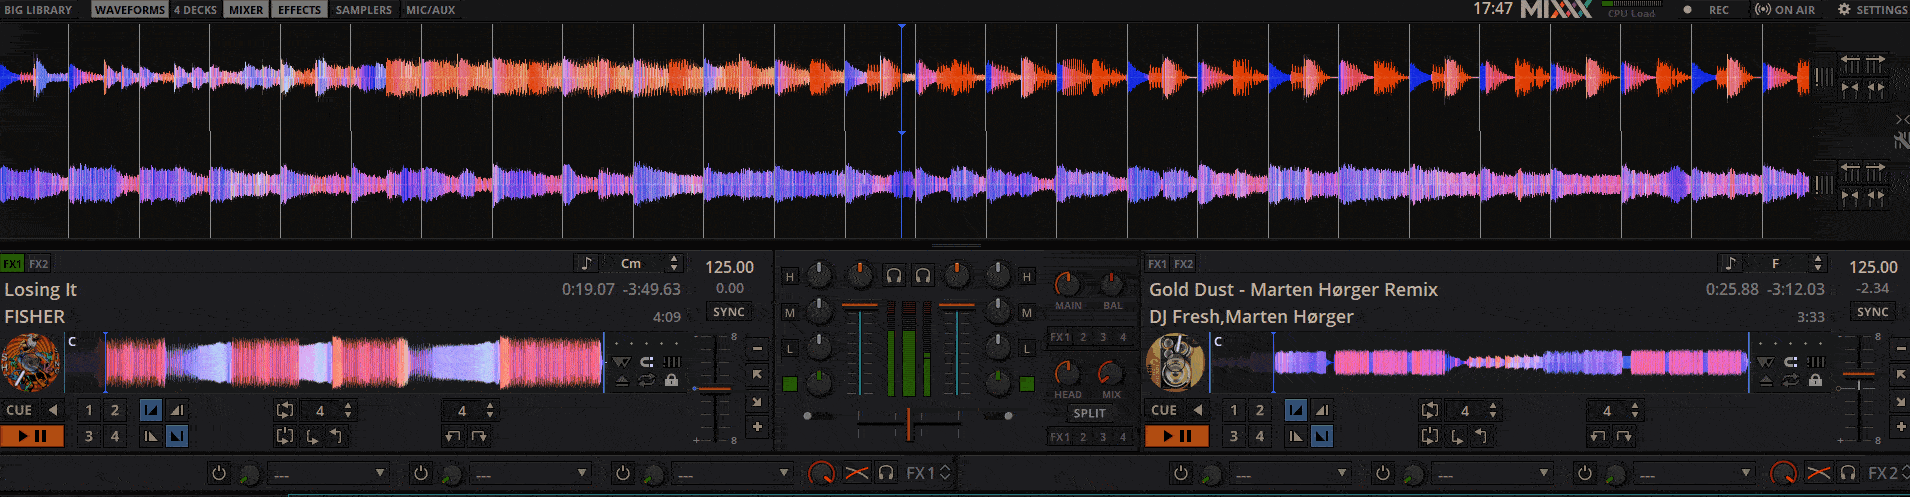
Task: Toggle slip mode icon on the left deck
Action: pyautogui.click(x=622, y=362)
